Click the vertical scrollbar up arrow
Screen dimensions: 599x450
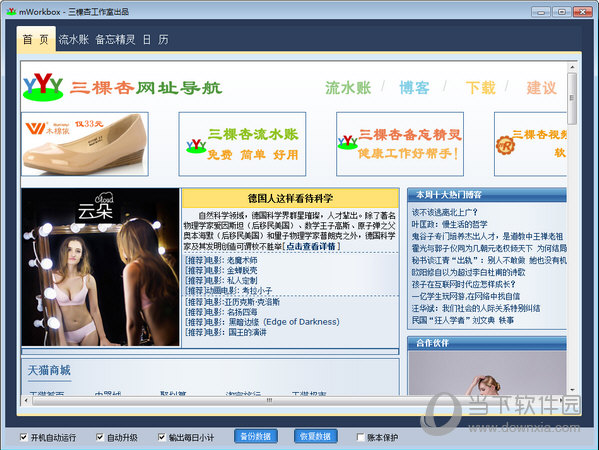click(572, 67)
